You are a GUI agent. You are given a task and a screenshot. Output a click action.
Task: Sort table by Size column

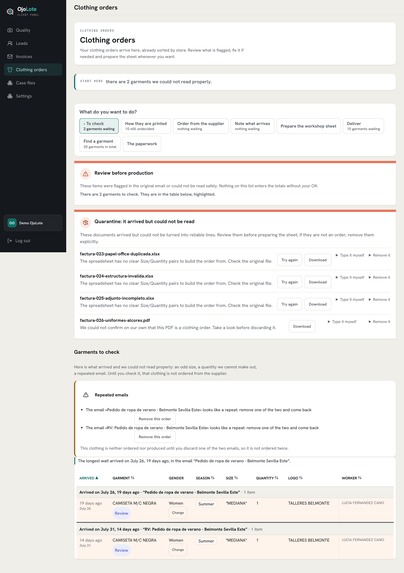pos(232,478)
